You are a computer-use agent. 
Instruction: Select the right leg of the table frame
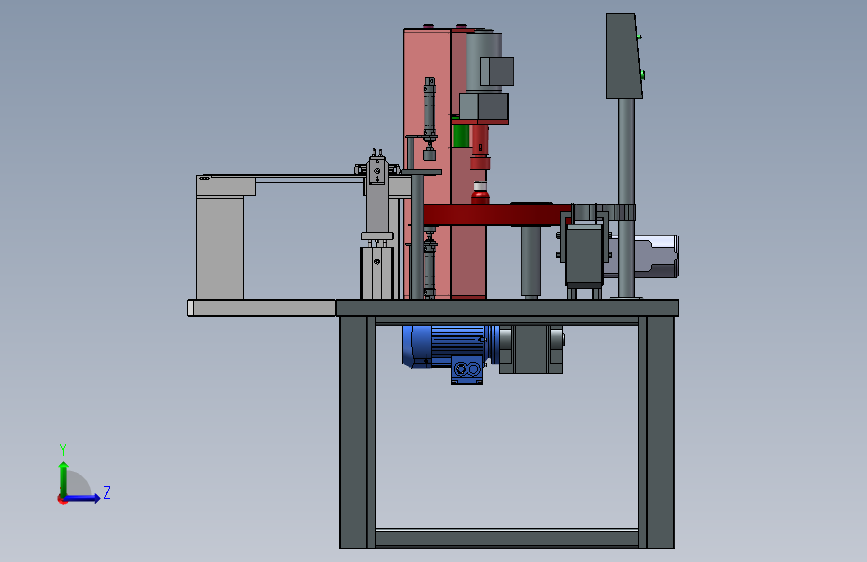click(657, 432)
